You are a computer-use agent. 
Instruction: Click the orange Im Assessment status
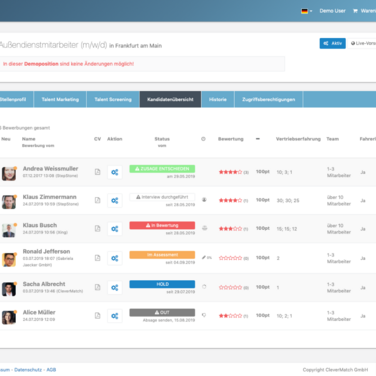(x=162, y=255)
